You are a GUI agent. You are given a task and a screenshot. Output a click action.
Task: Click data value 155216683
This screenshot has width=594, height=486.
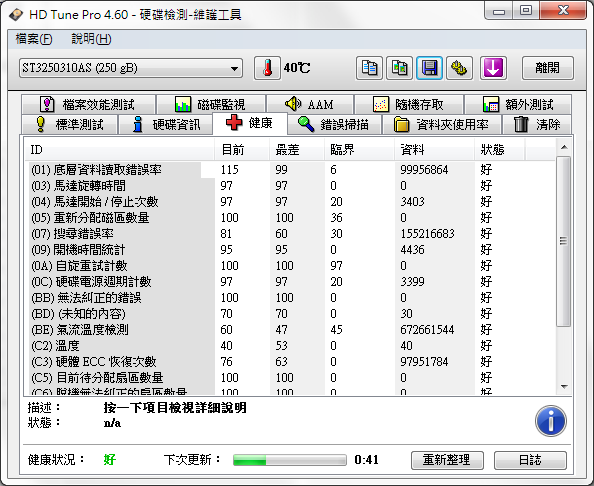427,234
